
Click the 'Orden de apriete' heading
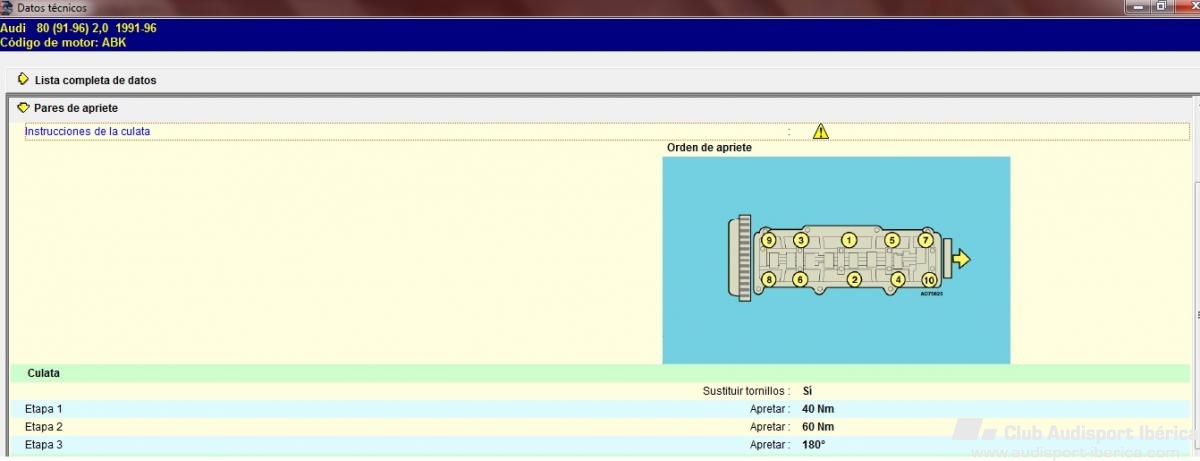[x=709, y=147]
